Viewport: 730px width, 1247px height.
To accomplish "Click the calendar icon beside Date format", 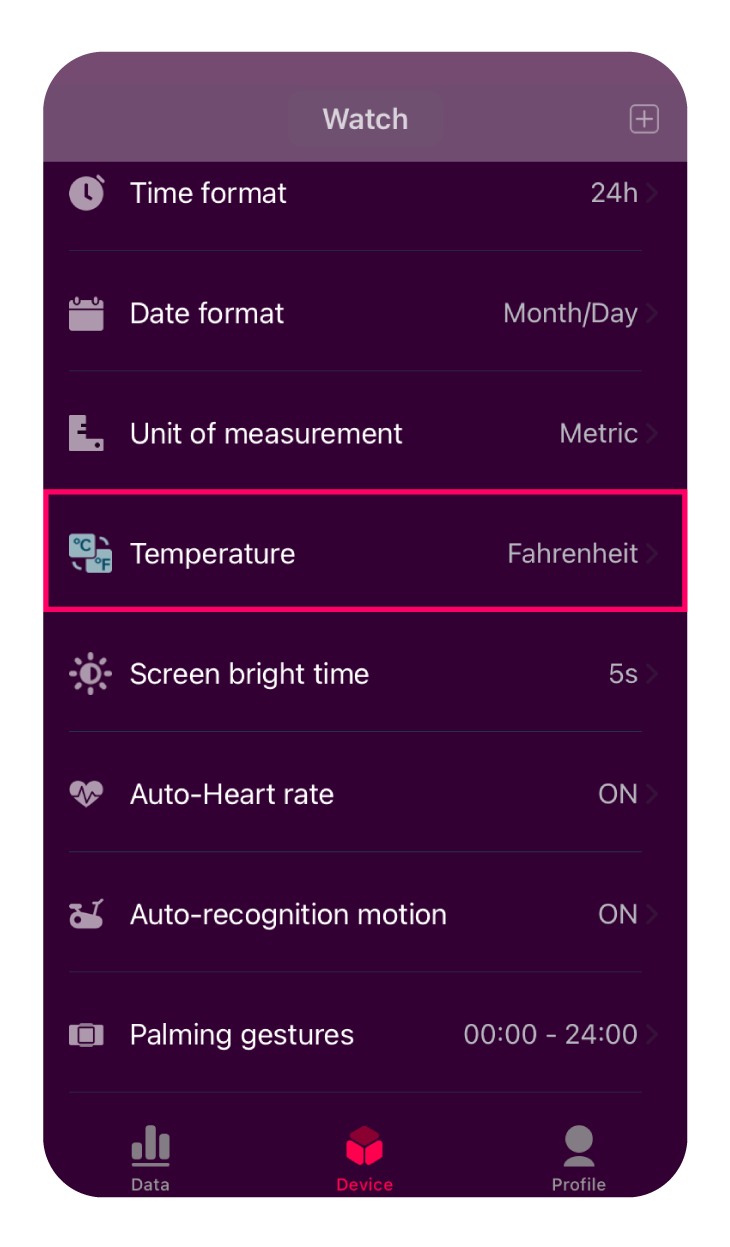I will point(86,313).
